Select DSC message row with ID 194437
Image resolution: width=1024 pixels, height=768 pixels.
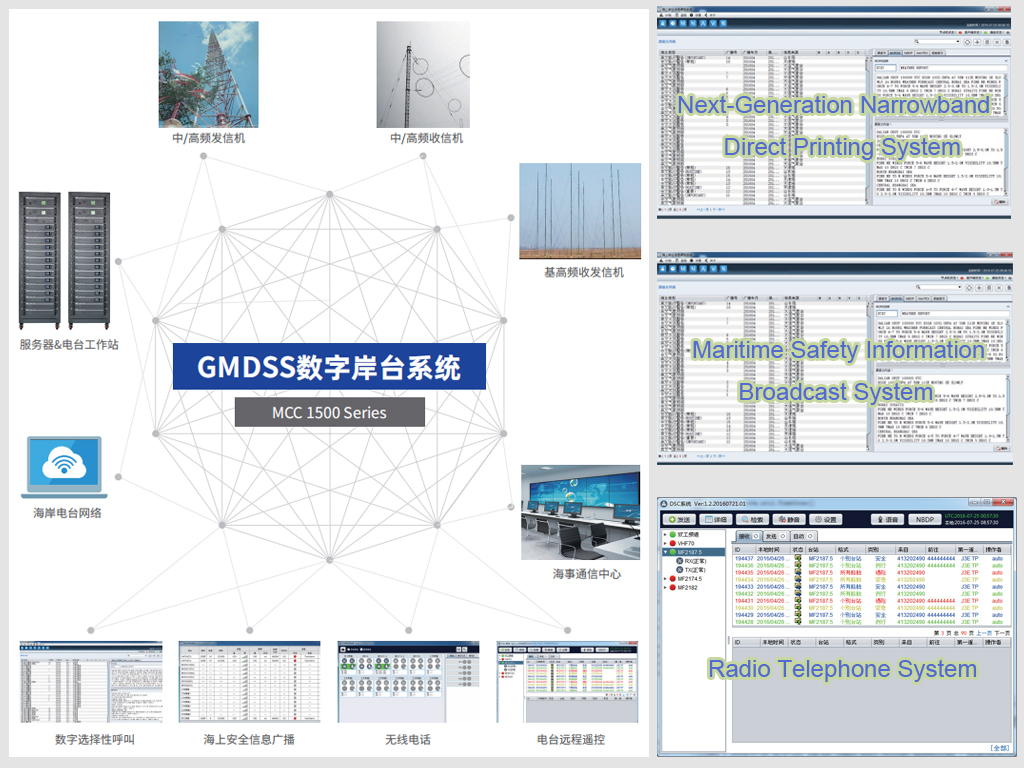[x=869, y=559]
